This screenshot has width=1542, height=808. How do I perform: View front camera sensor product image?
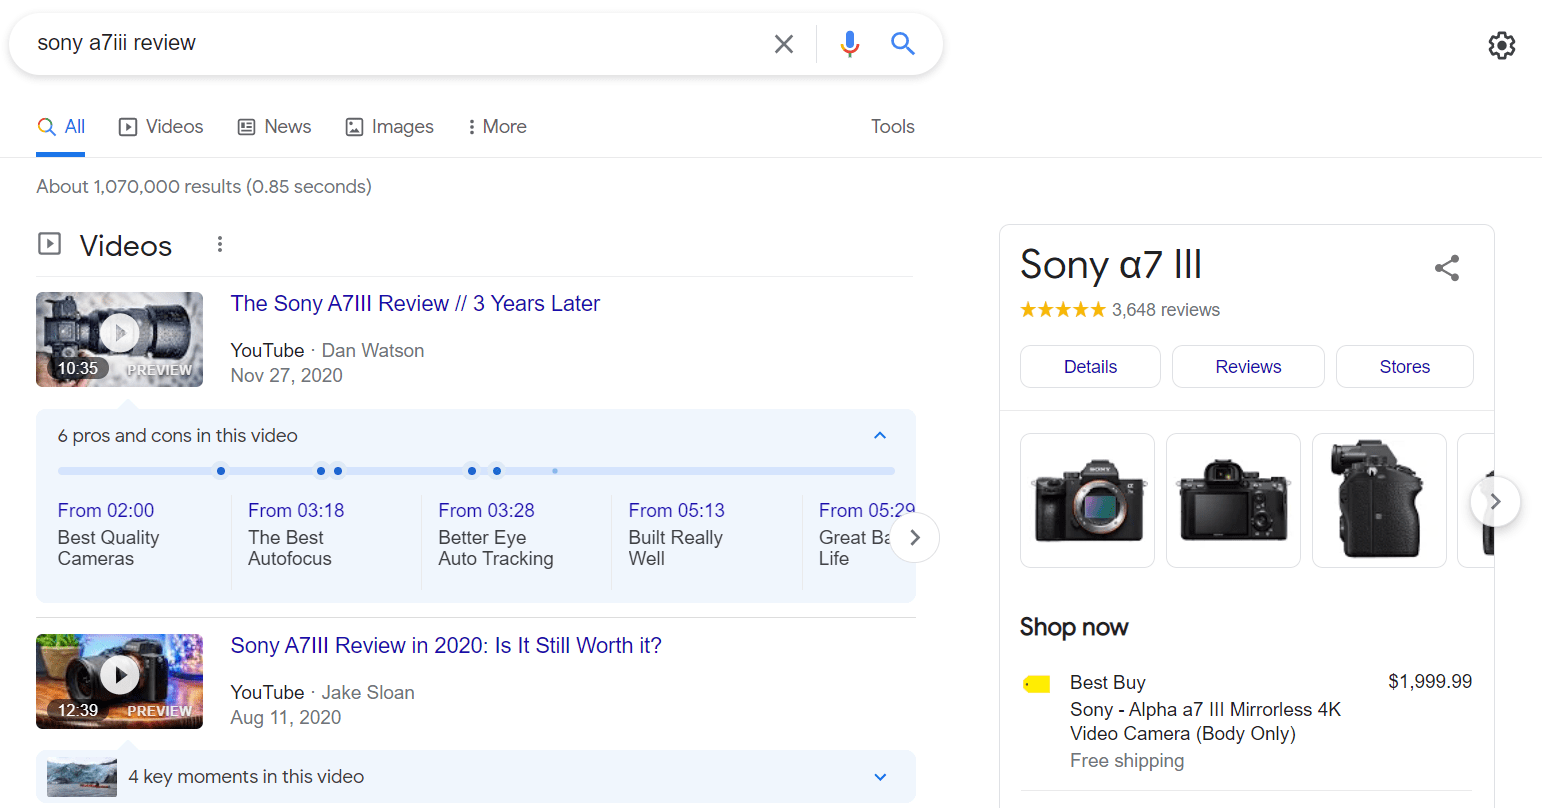[1087, 500]
